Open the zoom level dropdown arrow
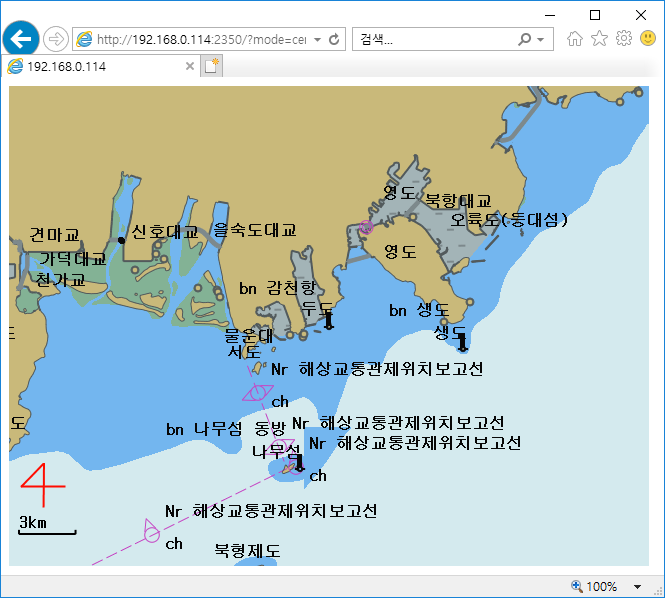 point(638,586)
